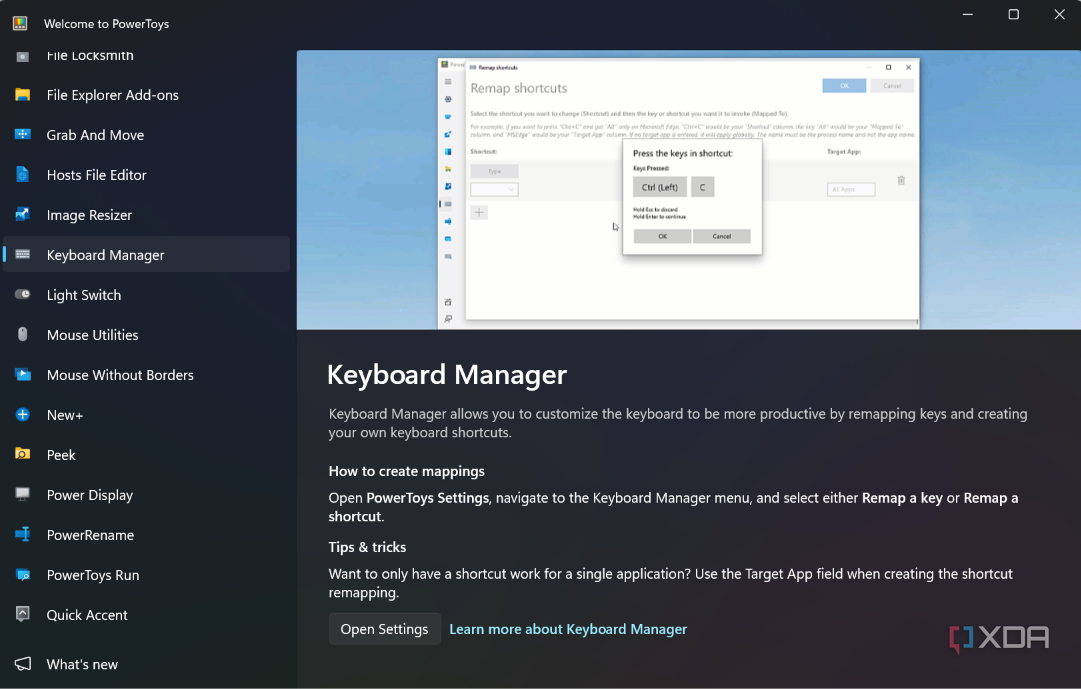Open the Hosts File Editor page
The height and width of the screenshot is (689, 1081).
point(146,175)
